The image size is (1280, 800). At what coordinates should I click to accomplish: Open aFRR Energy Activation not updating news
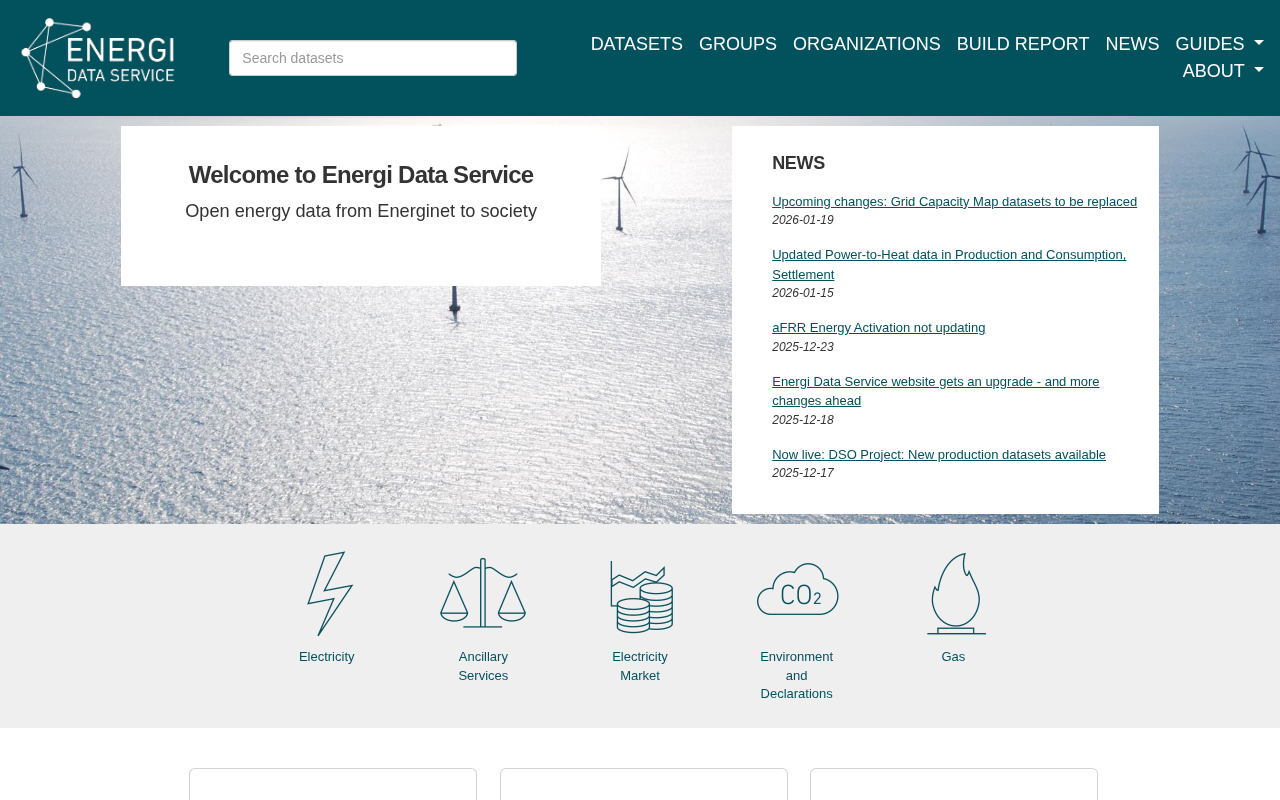click(878, 328)
